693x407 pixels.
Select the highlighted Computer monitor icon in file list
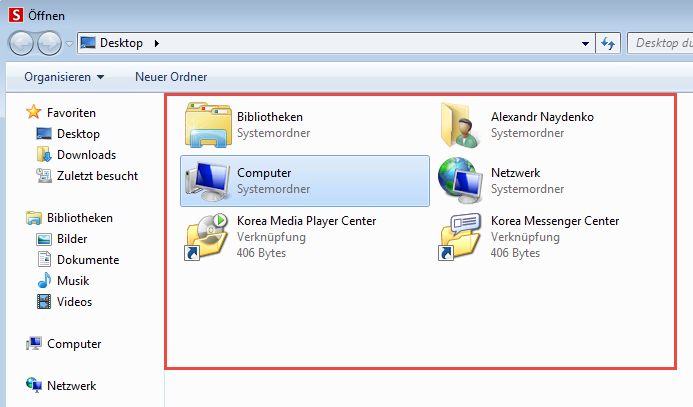click(208, 181)
